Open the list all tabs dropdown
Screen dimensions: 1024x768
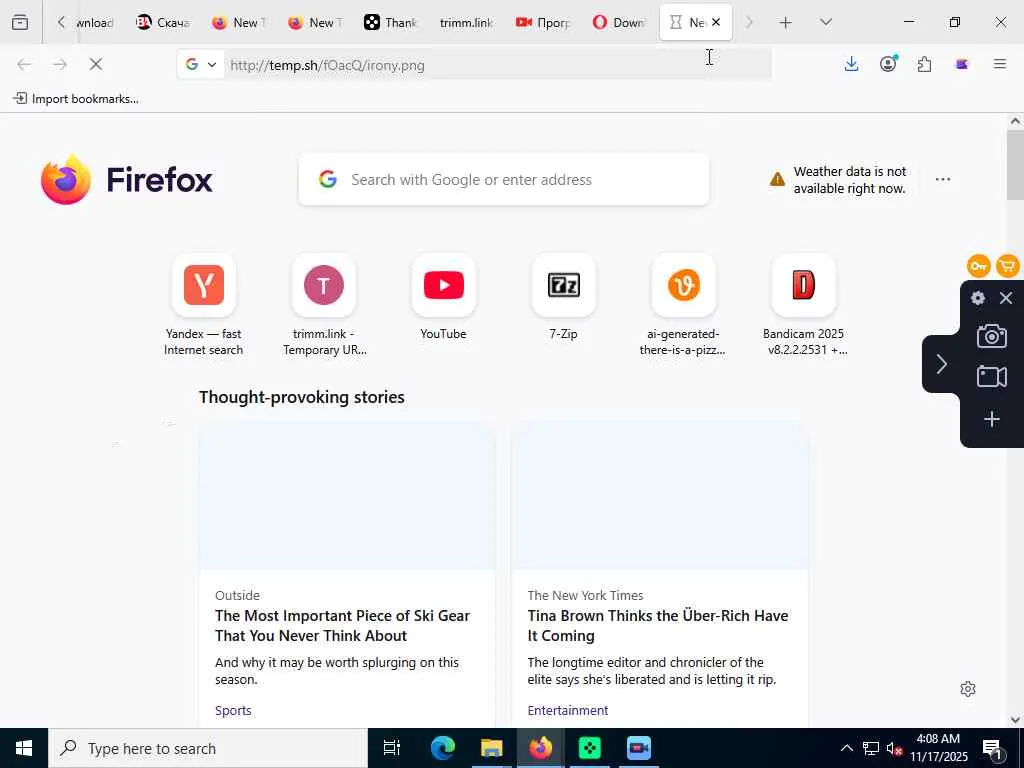[825, 22]
